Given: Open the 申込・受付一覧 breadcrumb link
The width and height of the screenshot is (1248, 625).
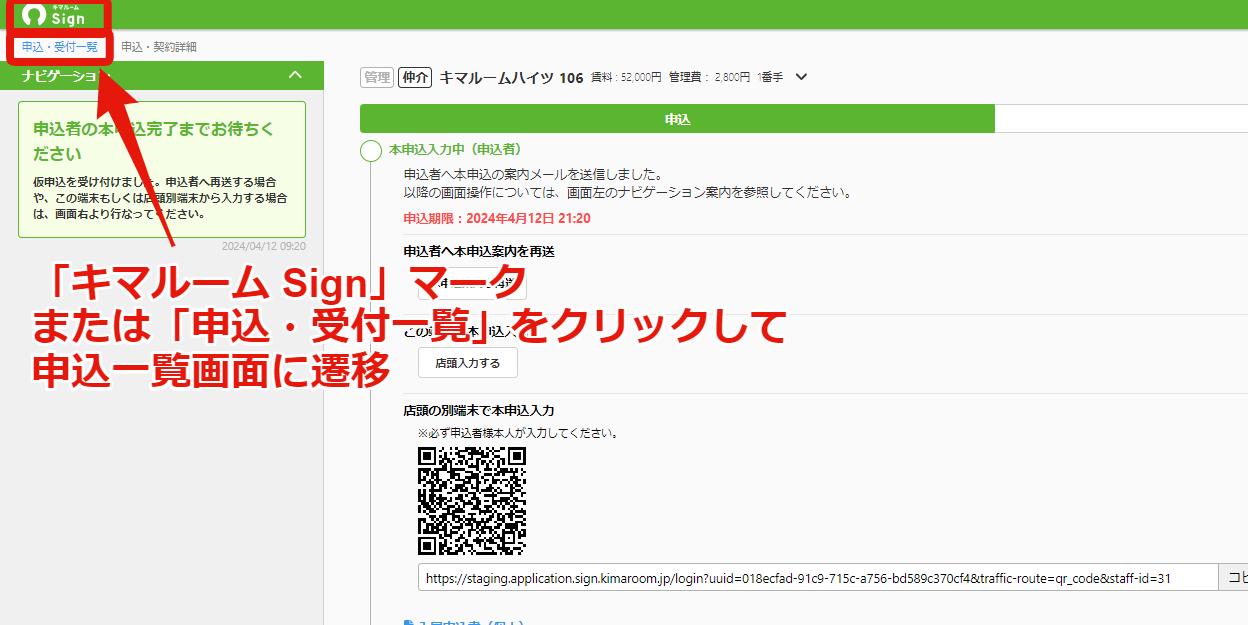Looking at the screenshot, I should tap(60, 47).
